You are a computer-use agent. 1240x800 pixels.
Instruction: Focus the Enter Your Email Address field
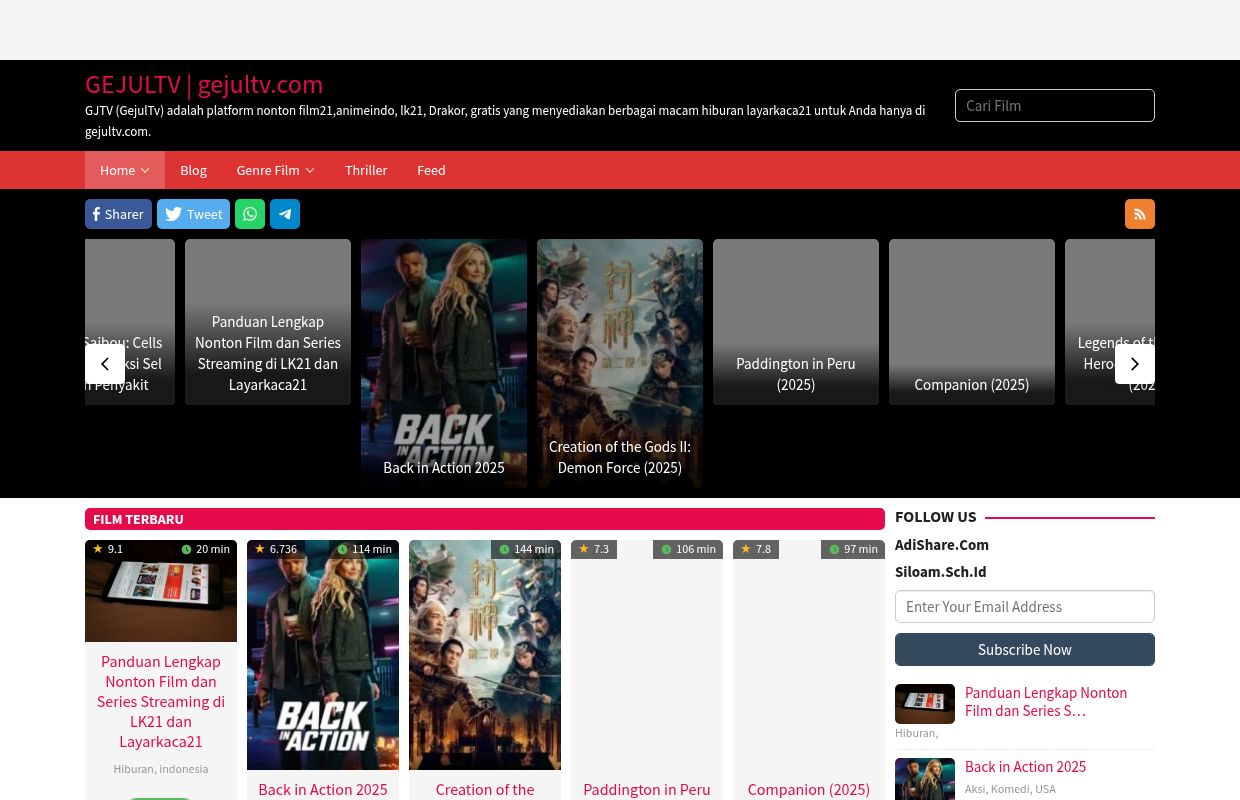[1025, 606]
